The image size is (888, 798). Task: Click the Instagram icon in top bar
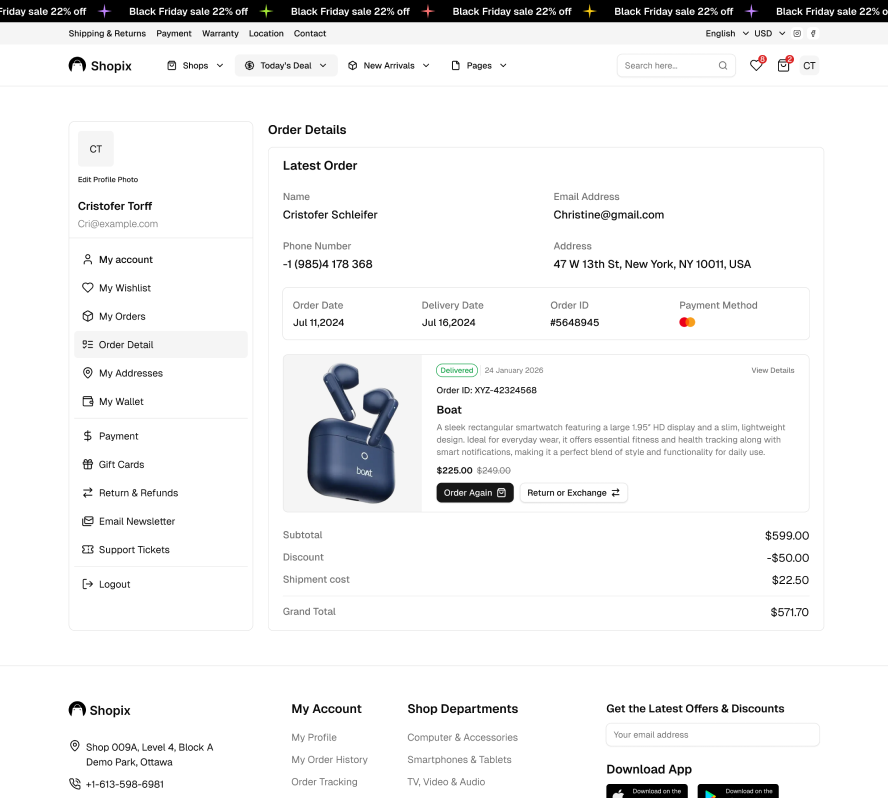pyautogui.click(x=797, y=33)
